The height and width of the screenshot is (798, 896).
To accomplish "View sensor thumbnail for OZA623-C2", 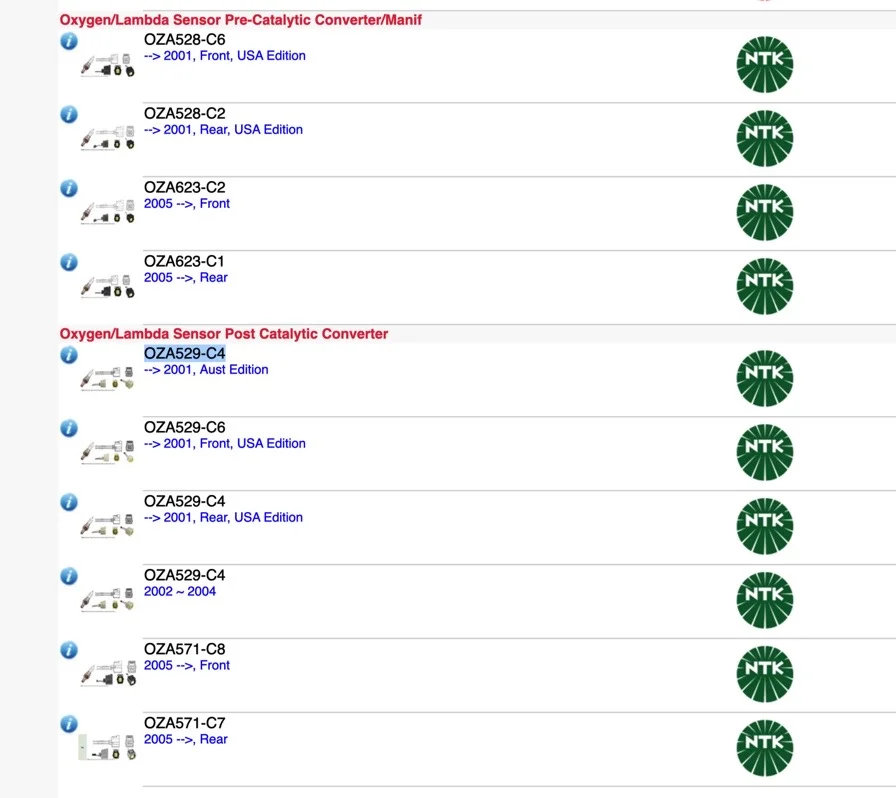I will [108, 212].
